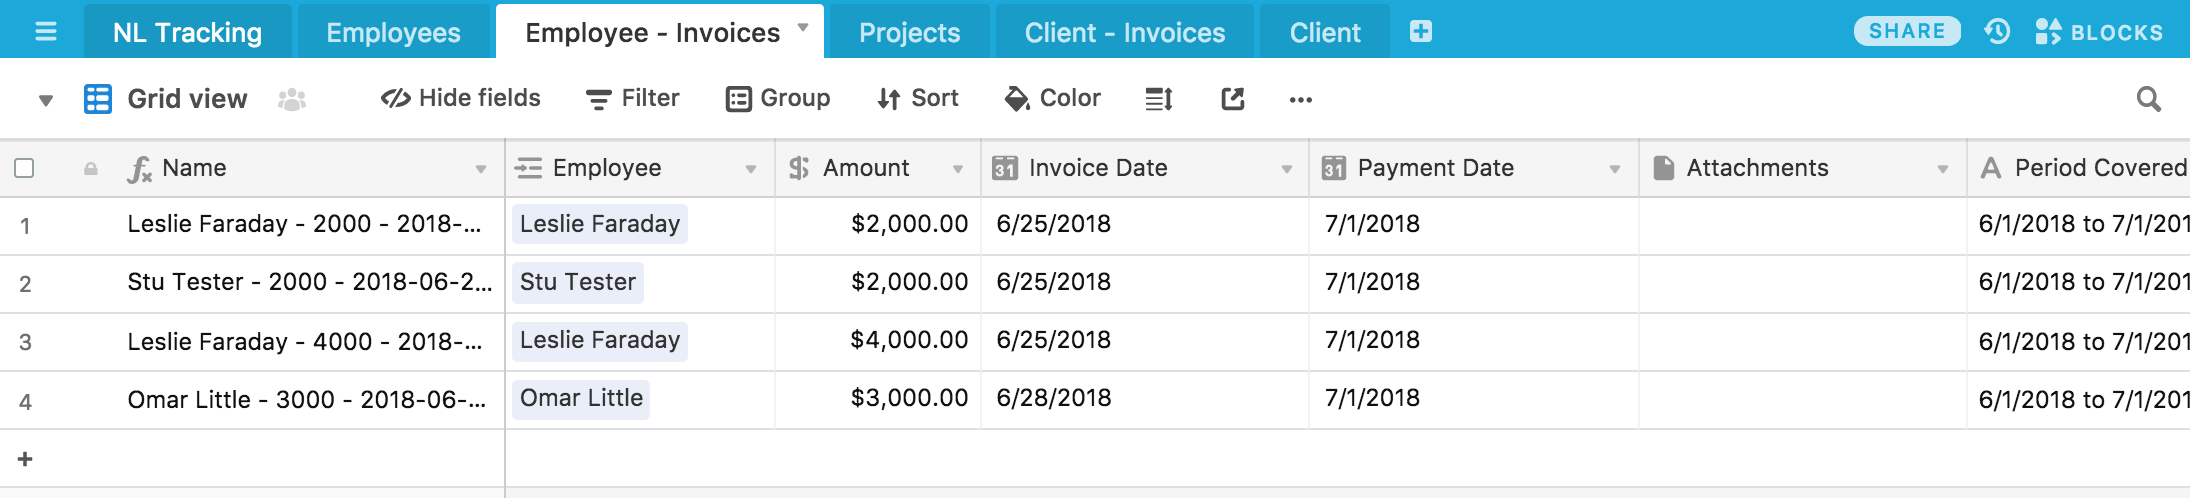Open the Employee - Invoices tab dropdown

802,28
